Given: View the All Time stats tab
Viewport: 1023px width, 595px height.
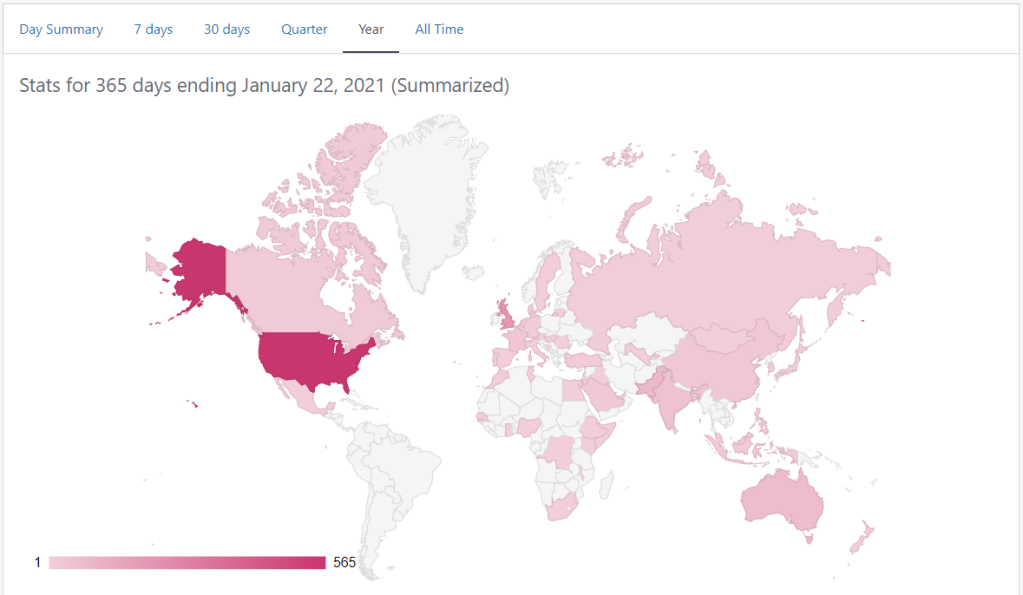Looking at the screenshot, I should (x=439, y=29).
